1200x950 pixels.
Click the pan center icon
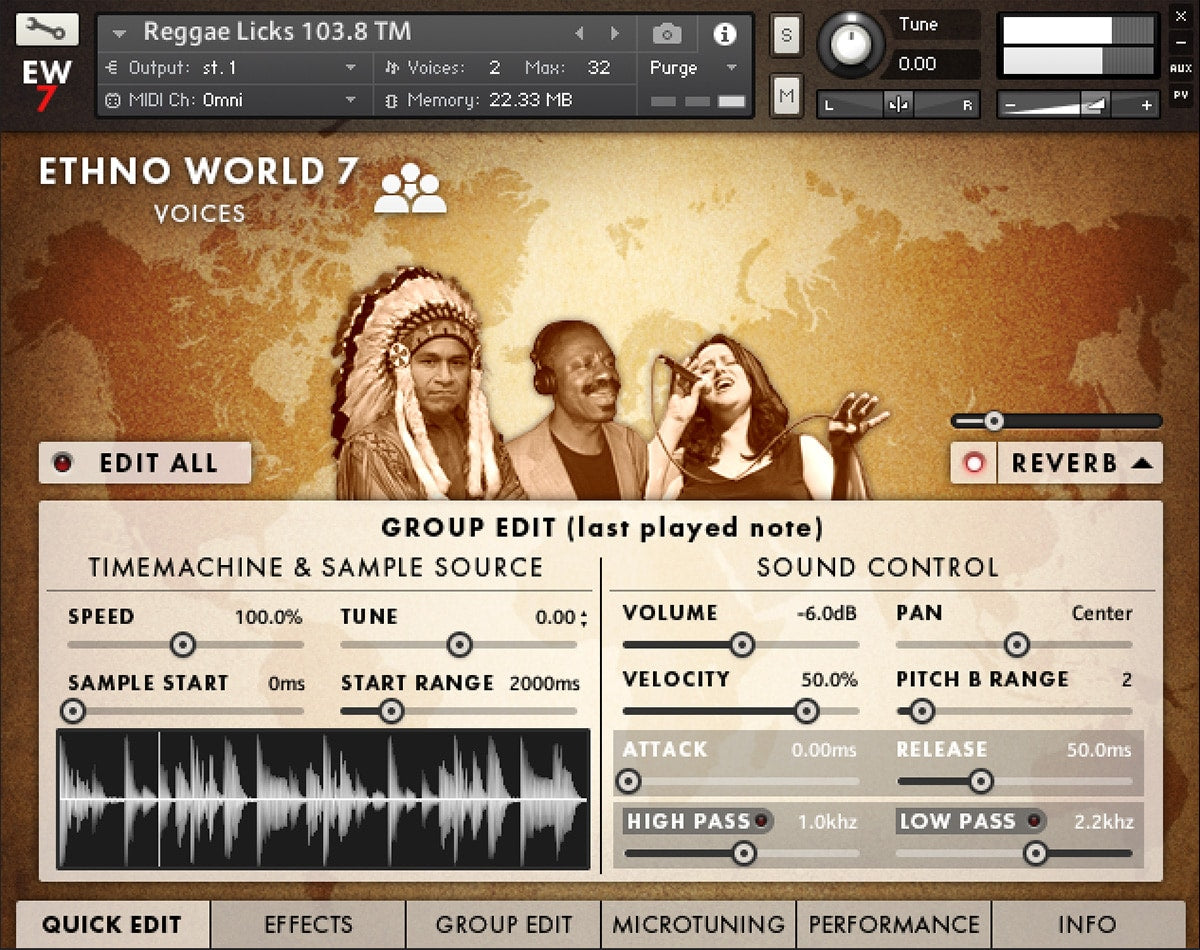click(x=898, y=104)
